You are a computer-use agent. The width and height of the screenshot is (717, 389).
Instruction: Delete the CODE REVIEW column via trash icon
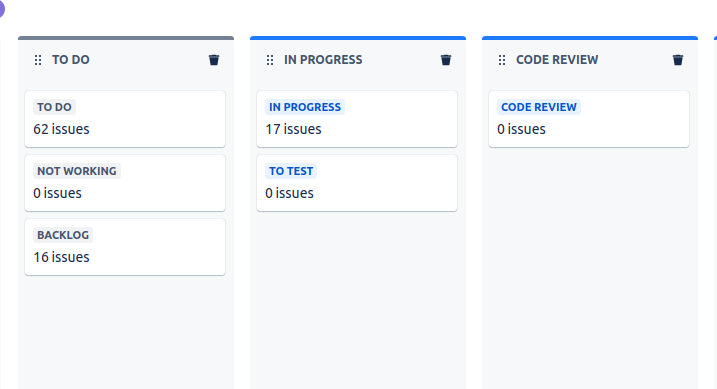(678, 60)
